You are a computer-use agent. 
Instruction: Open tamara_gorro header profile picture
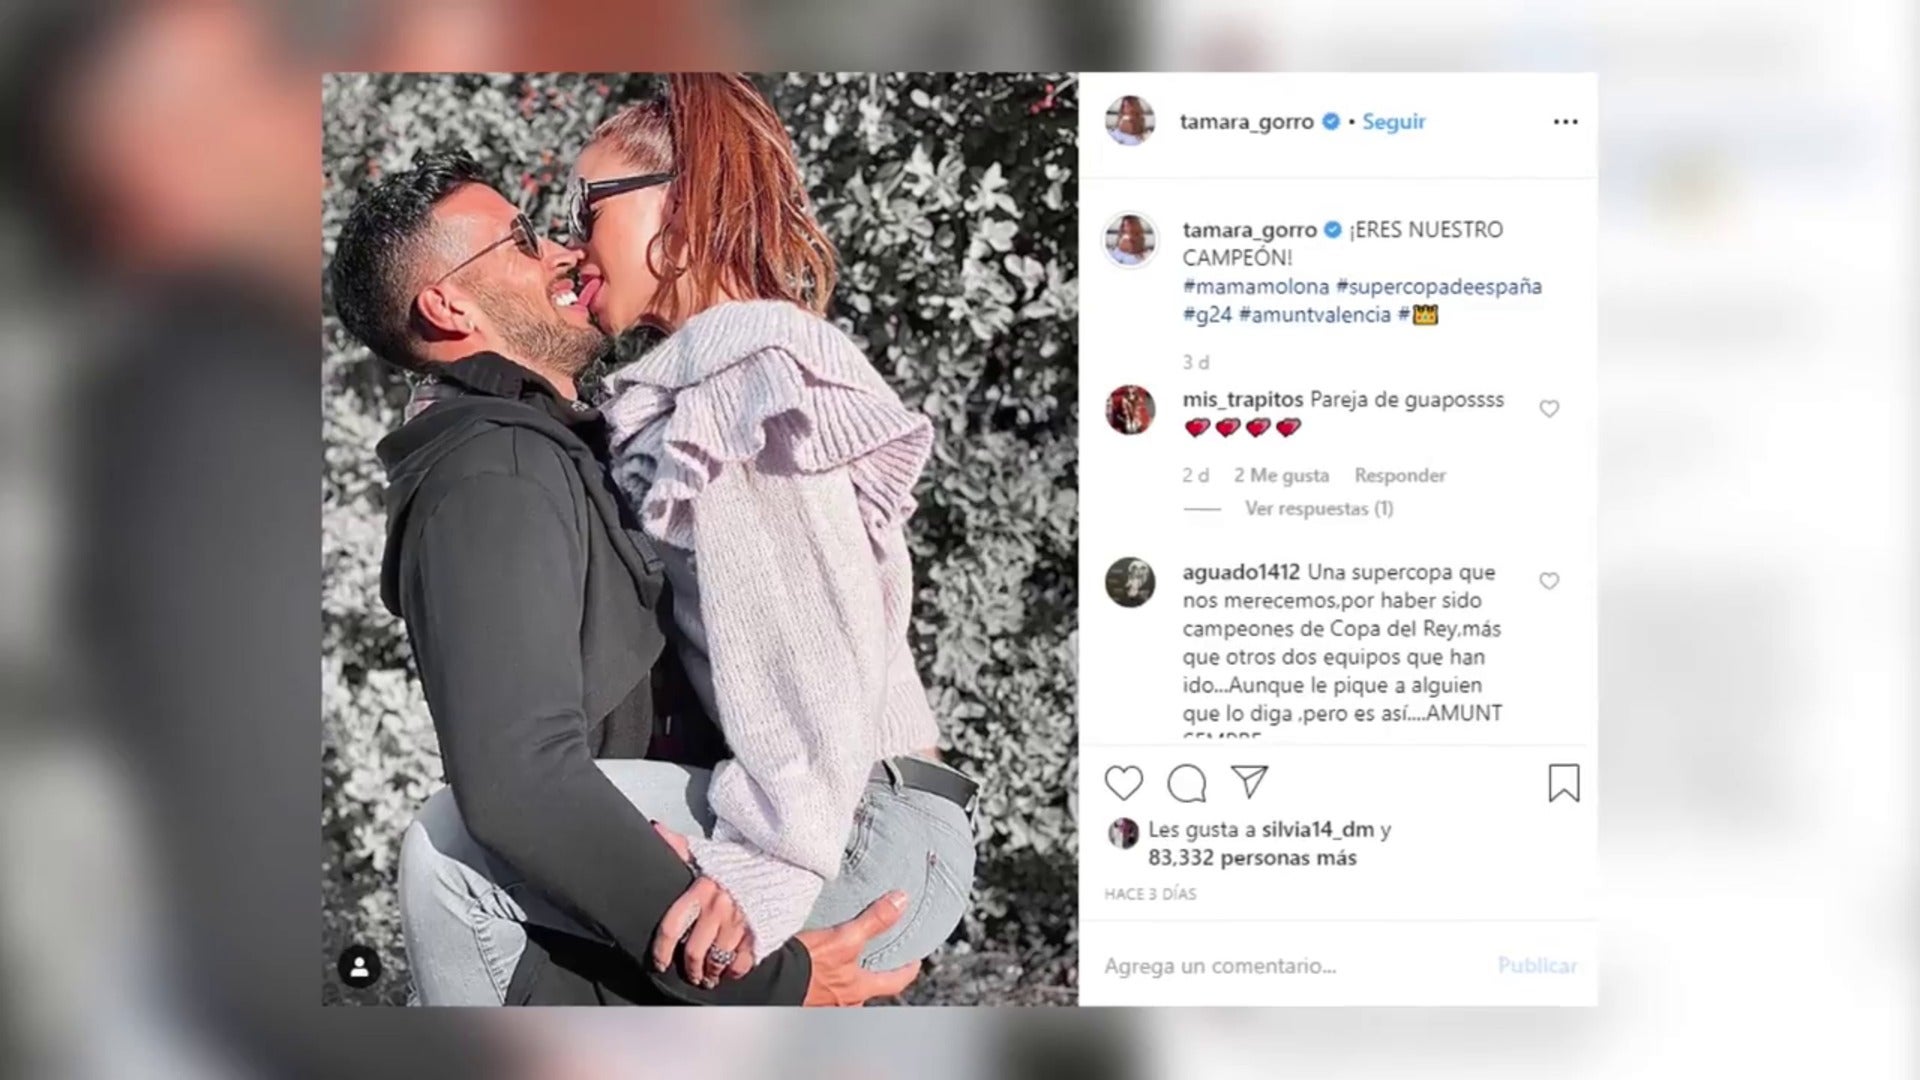click(1130, 121)
